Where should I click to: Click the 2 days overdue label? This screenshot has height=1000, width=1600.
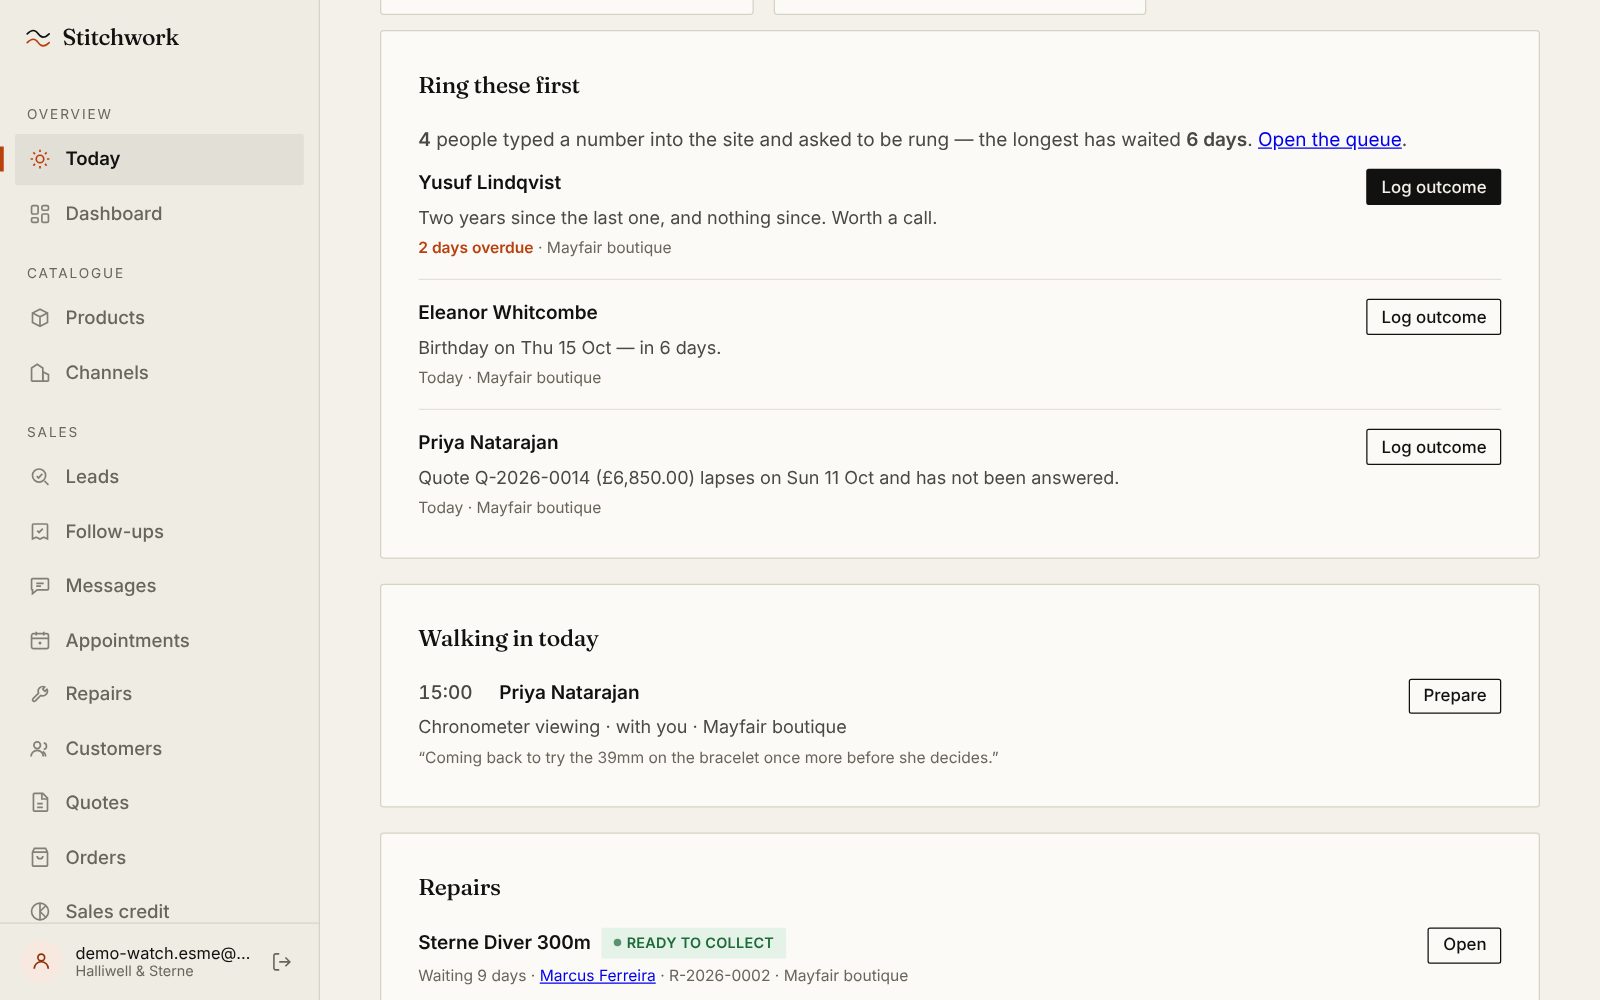tap(475, 248)
